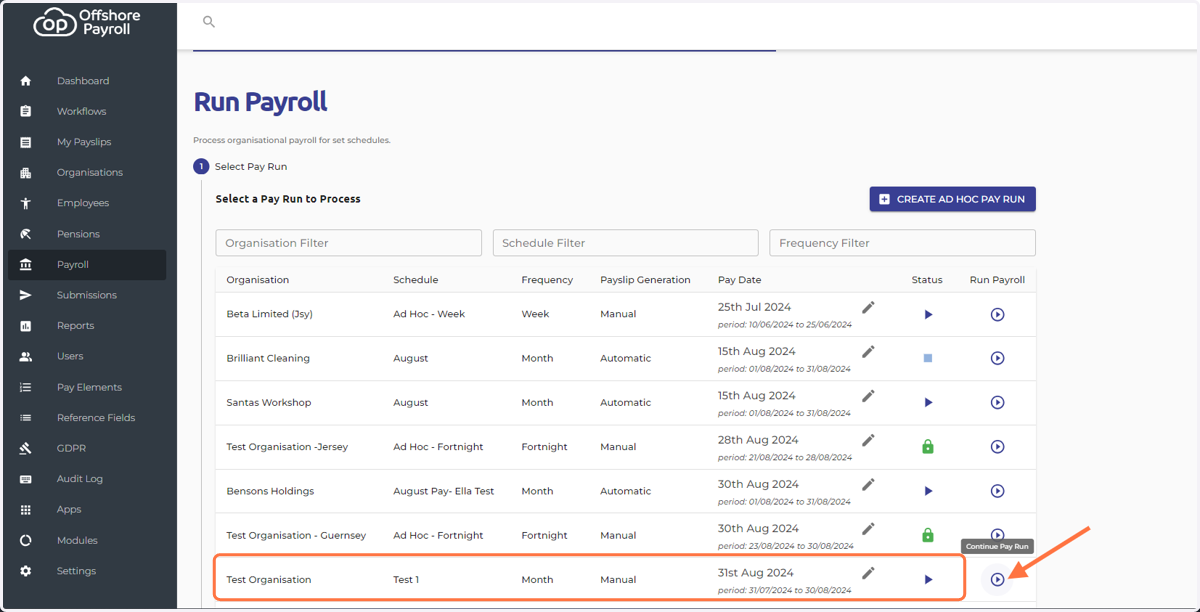The width and height of the screenshot is (1200, 612).
Task: Run payroll for Bensons Holdings
Action: coord(997,491)
